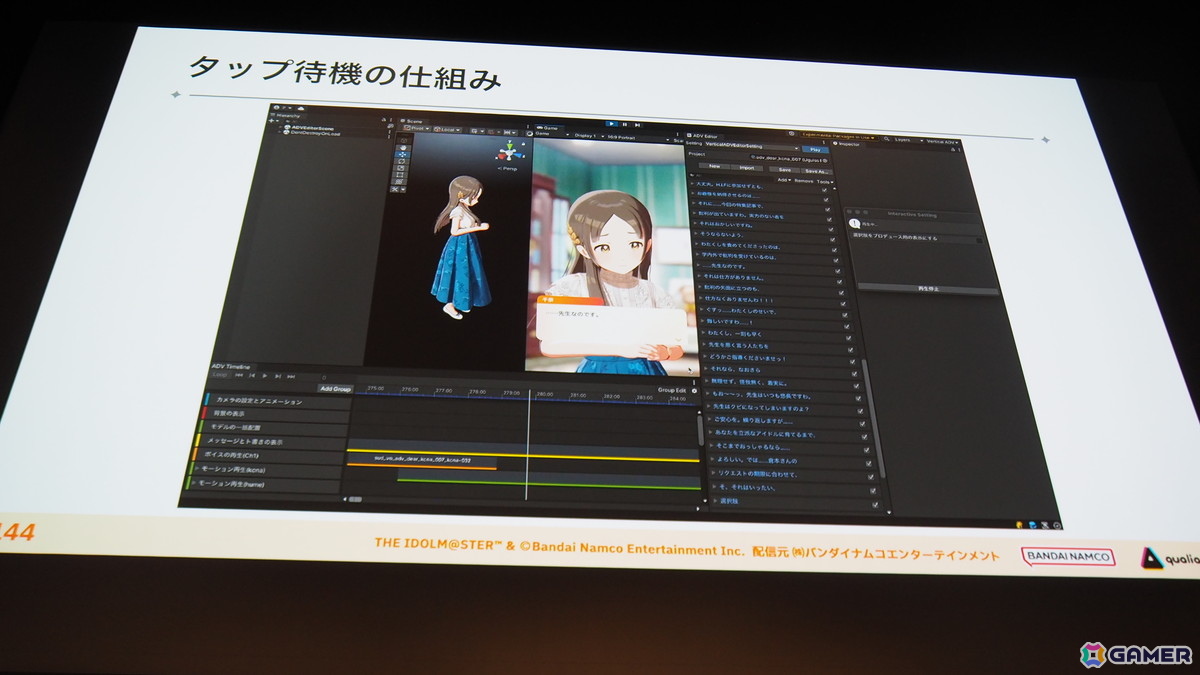Toggle the Persp projection label
This screenshot has height=675, width=1200.
click(x=508, y=168)
